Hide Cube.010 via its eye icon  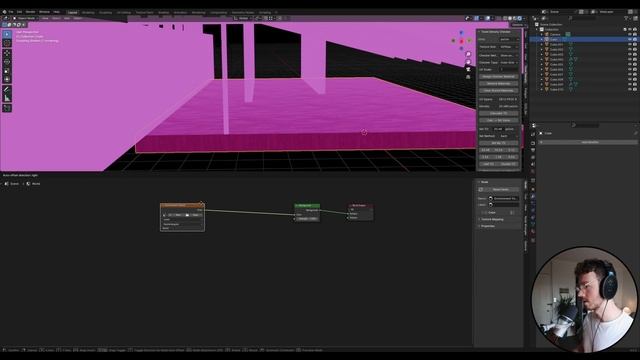click(630, 89)
